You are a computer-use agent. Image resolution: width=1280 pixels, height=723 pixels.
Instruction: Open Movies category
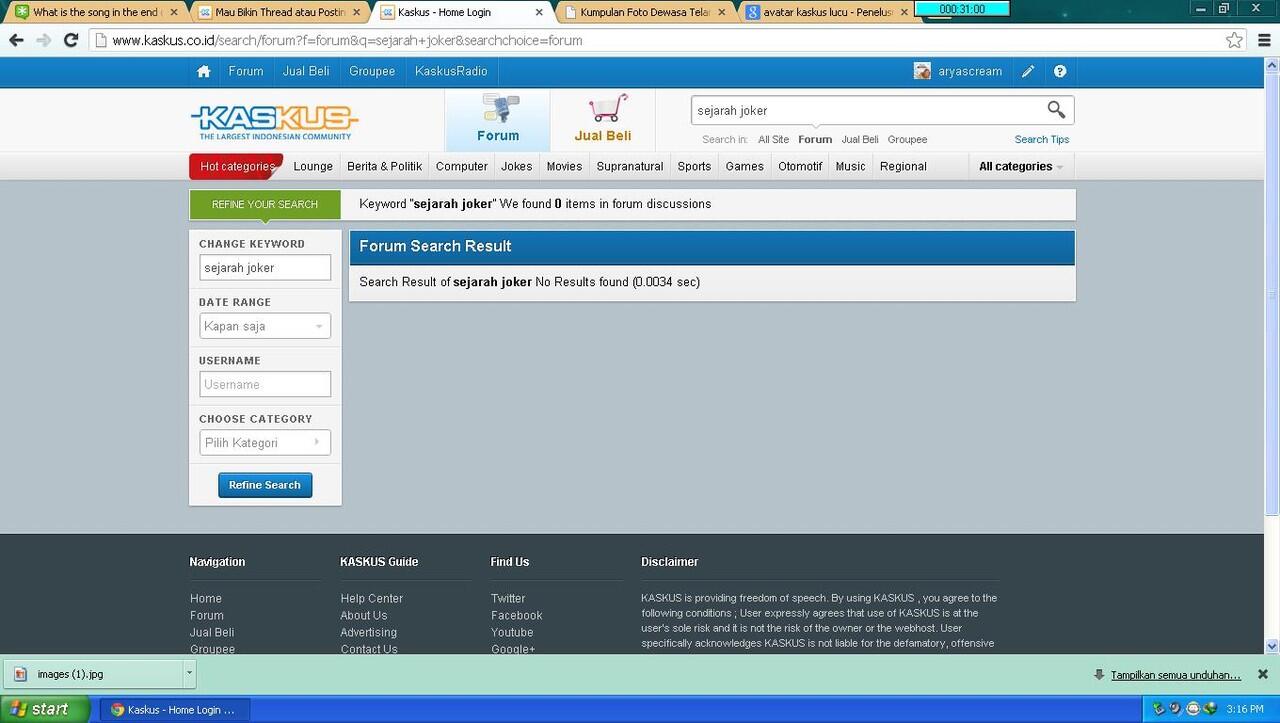pos(564,167)
